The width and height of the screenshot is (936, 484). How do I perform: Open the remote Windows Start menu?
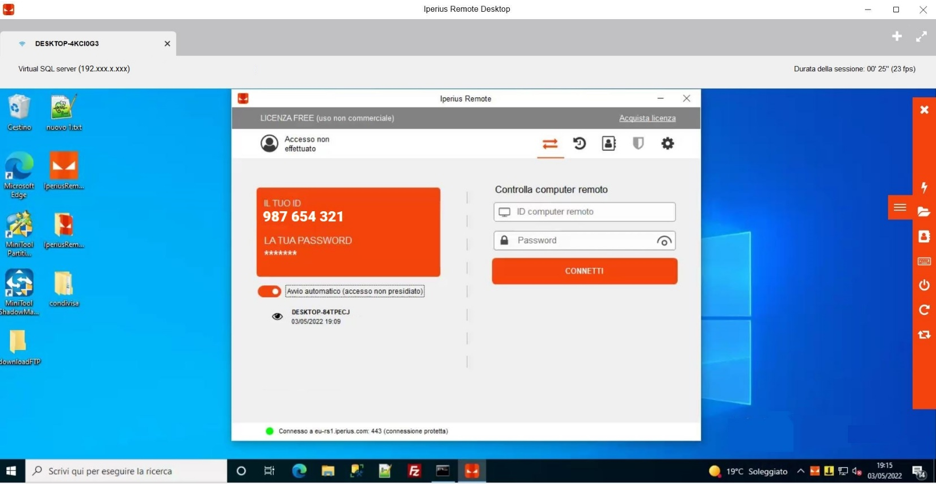tap(11, 471)
